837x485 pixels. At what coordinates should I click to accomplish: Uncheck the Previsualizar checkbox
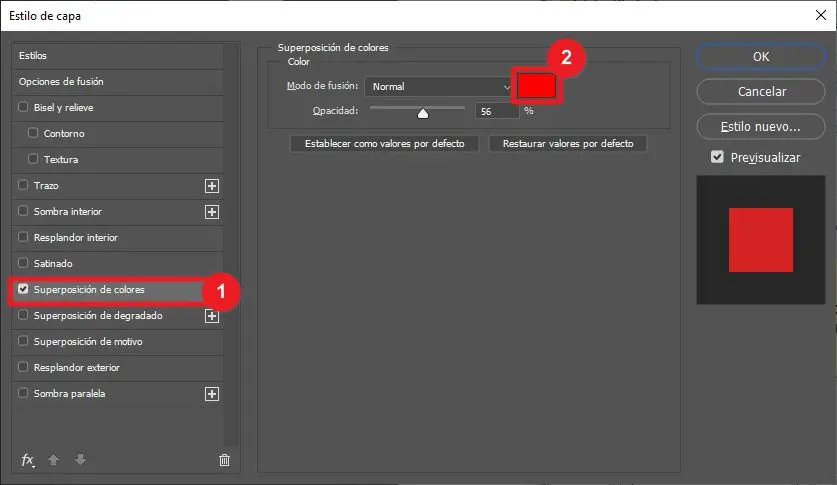point(717,157)
